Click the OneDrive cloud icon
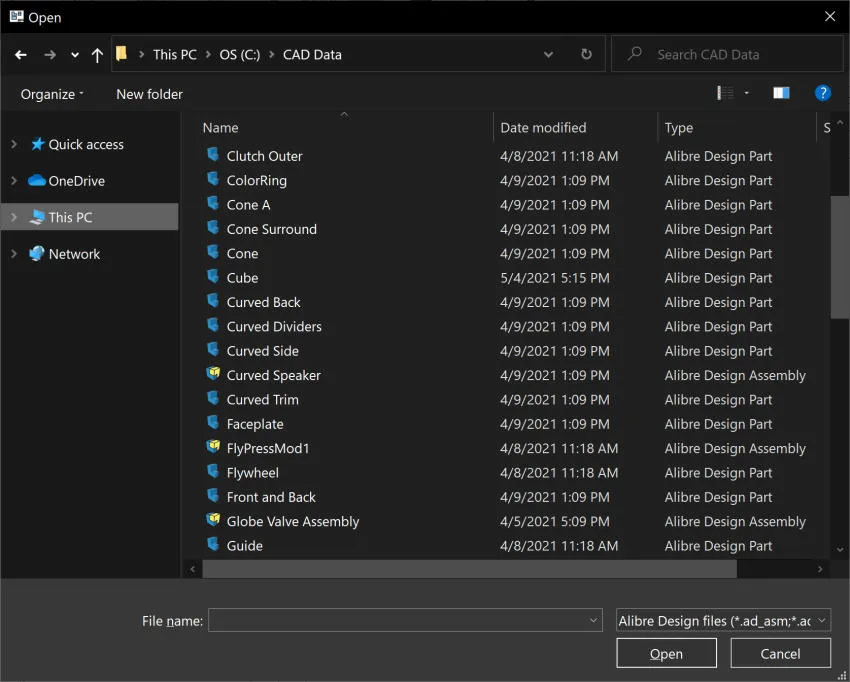850x682 pixels. point(36,180)
